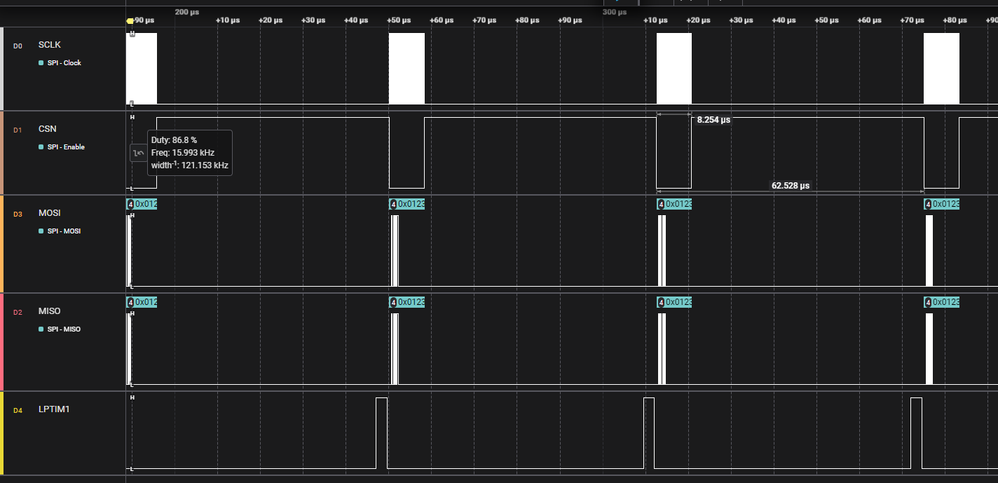Select the LPTIM1 channel label
Screen dimensions: 998x483
54,409
